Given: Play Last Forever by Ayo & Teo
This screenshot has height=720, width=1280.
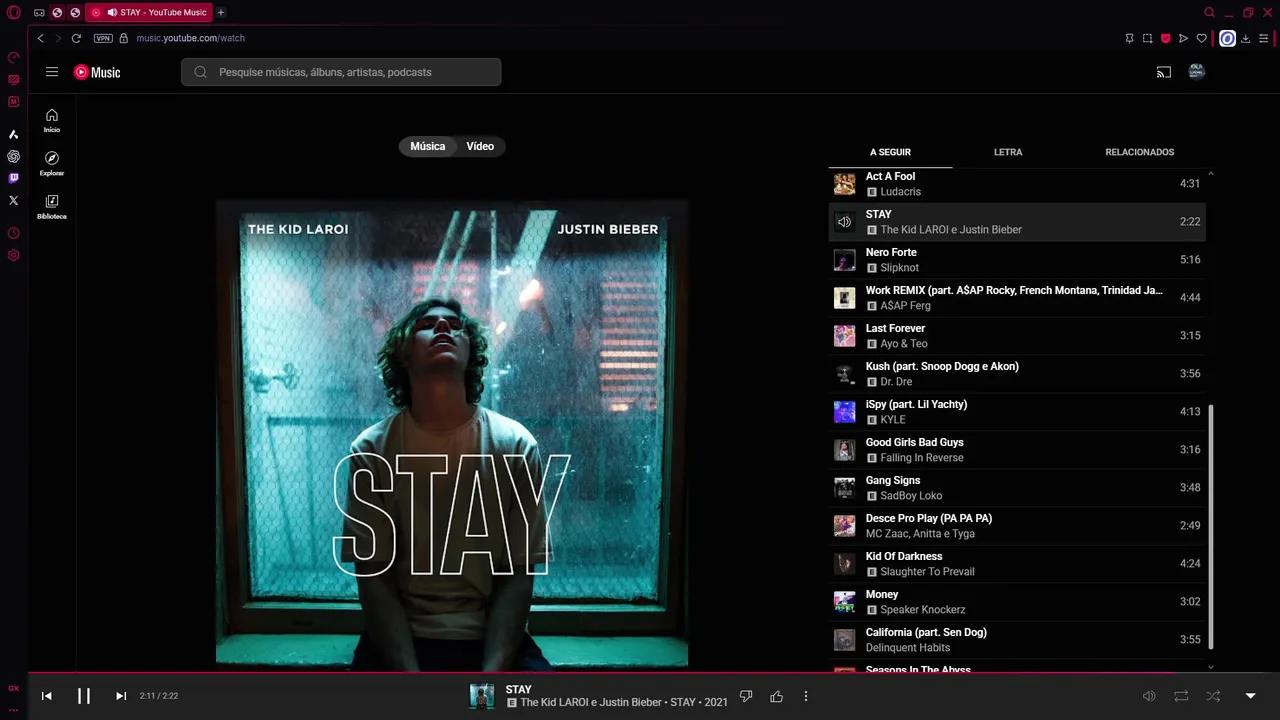Looking at the screenshot, I should coord(1017,336).
